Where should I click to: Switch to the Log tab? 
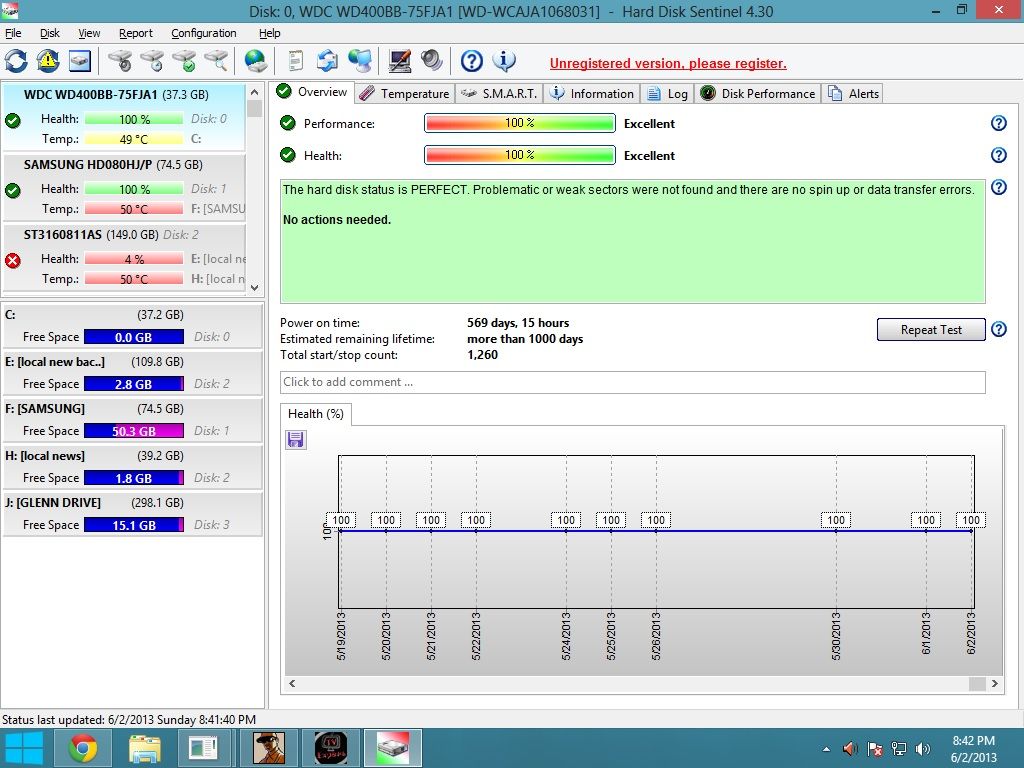(x=667, y=93)
